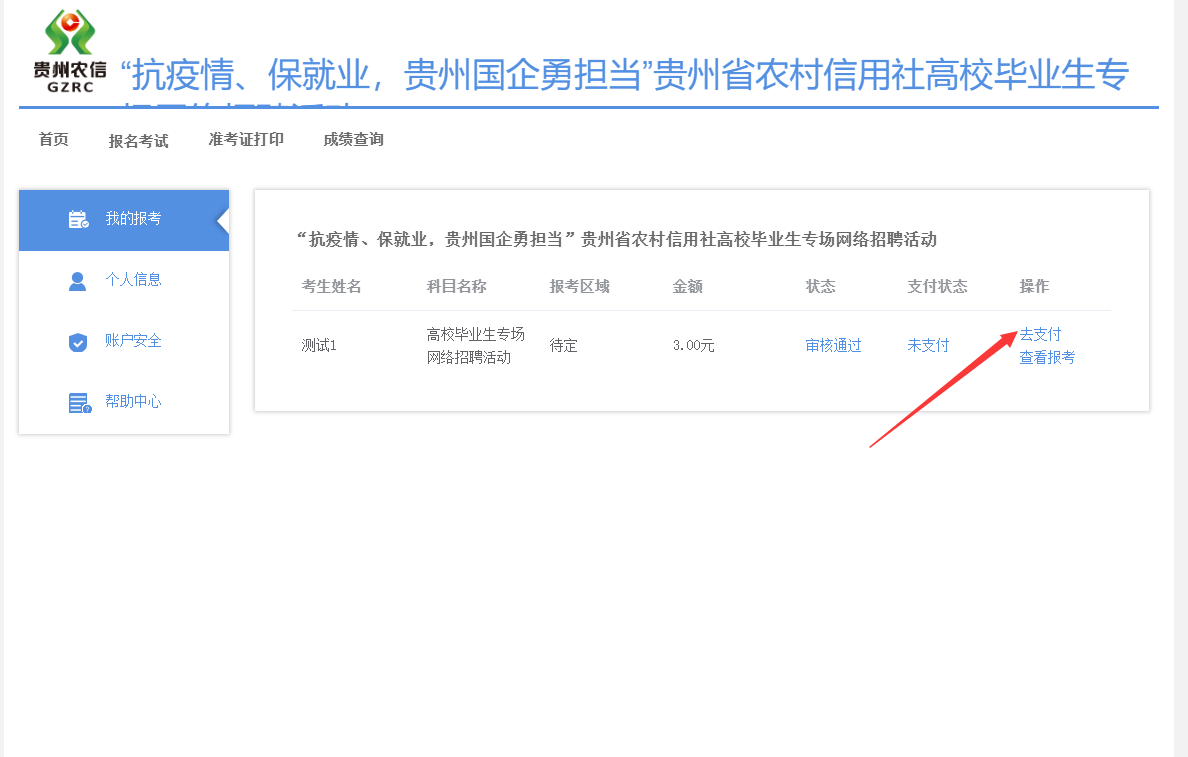Select 成绩查询 in the top navigation
Viewport: 1188px width, 757px height.
click(353, 140)
